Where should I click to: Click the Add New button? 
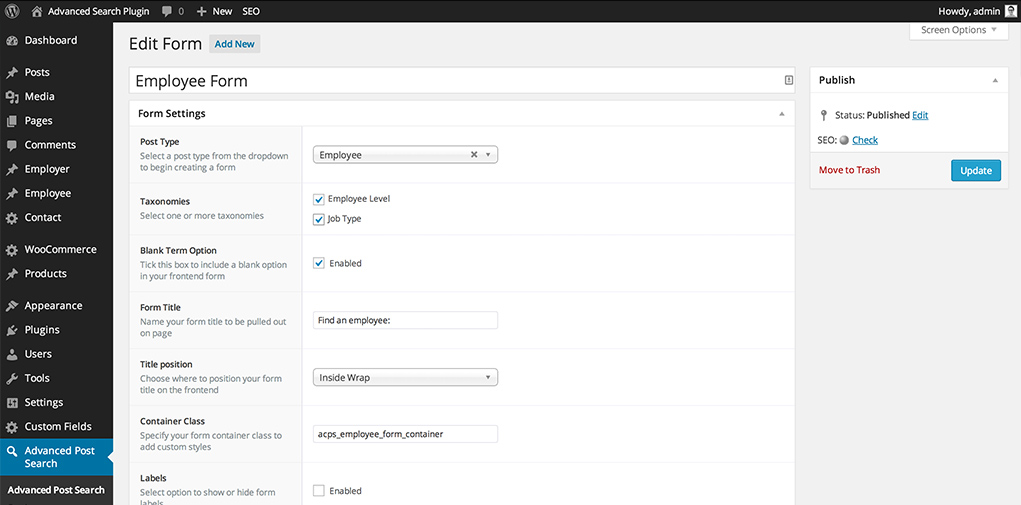(x=234, y=44)
